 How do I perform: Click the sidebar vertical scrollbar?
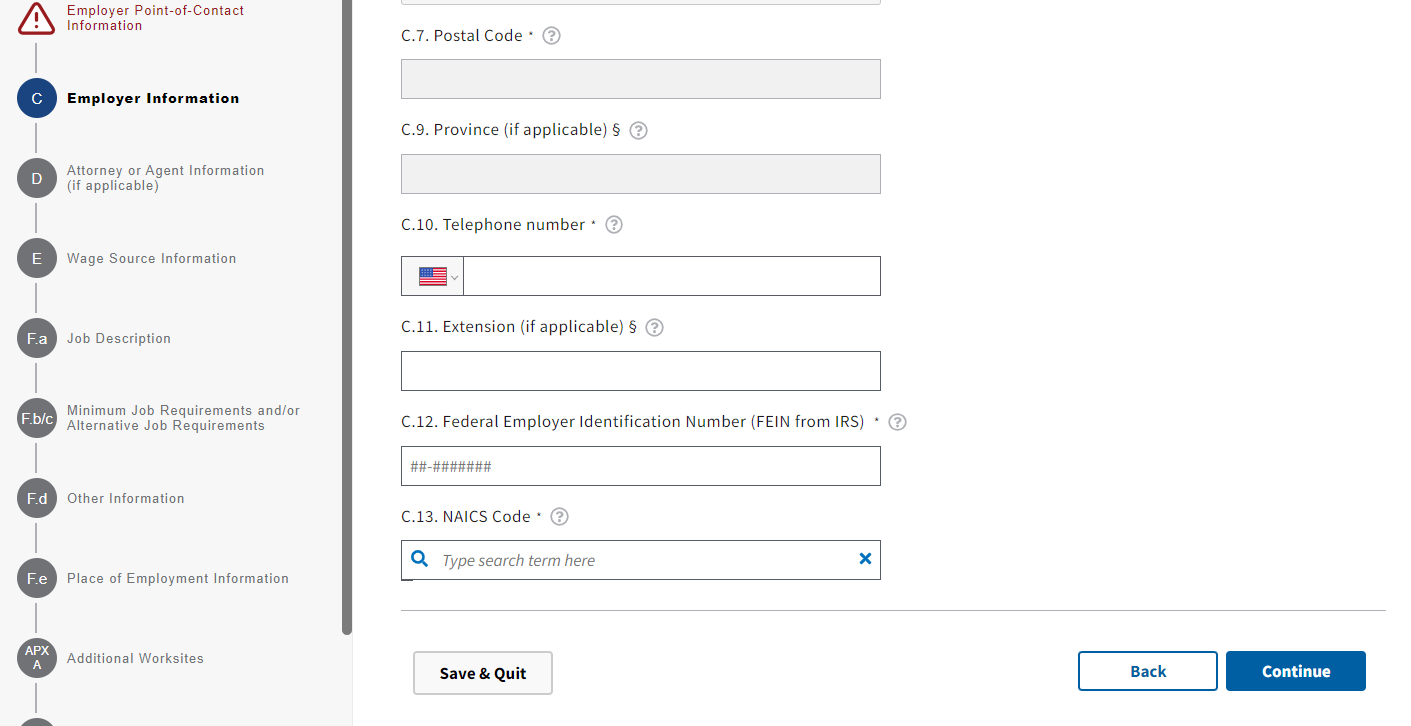tap(347, 300)
